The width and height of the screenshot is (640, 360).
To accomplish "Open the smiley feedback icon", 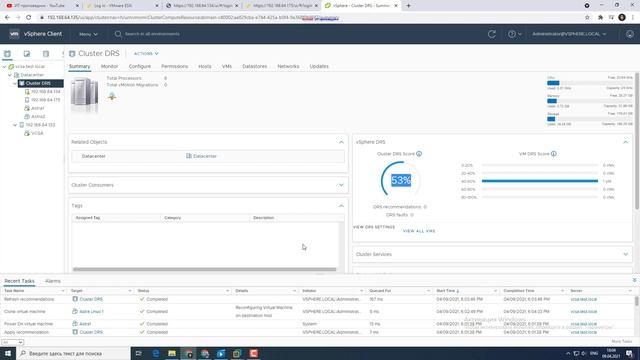I will (x=630, y=34).
